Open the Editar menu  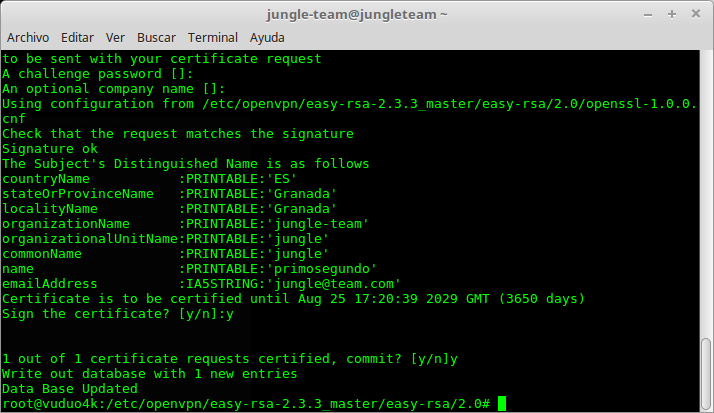pos(77,37)
